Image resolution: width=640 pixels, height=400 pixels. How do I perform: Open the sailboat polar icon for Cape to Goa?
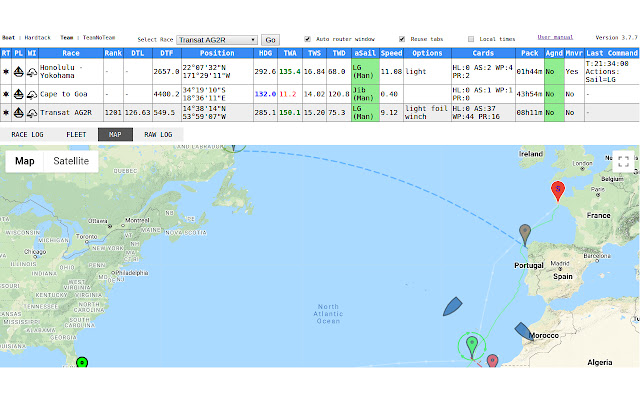(18, 94)
